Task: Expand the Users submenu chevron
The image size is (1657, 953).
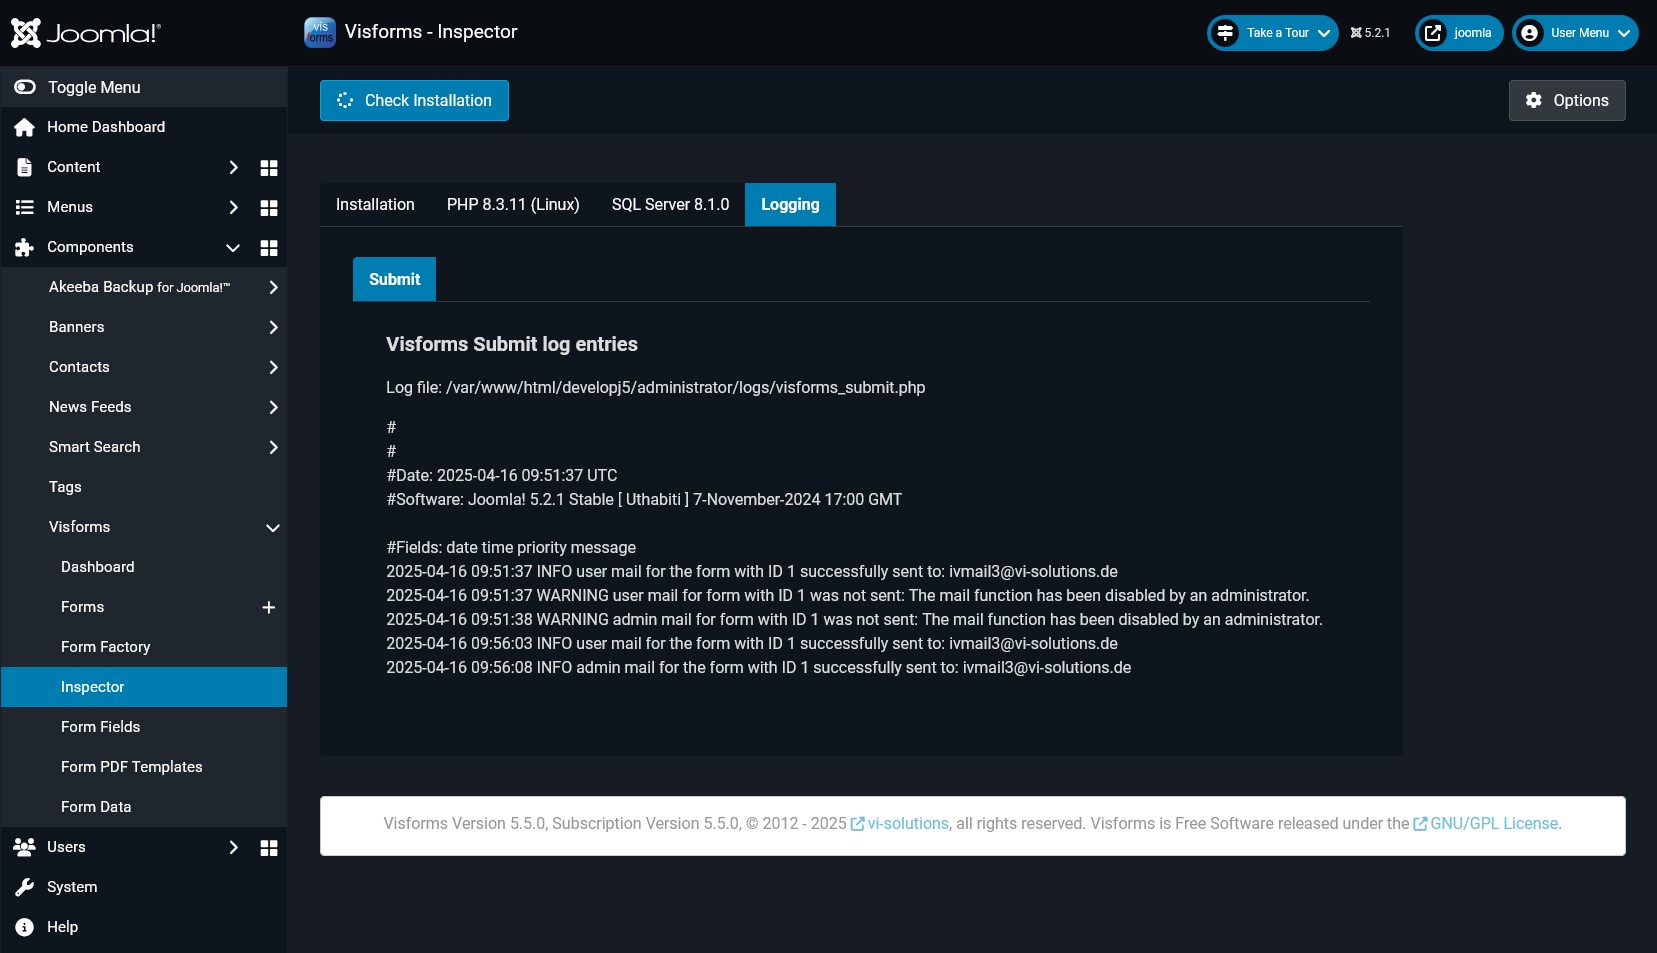Action: click(233, 847)
